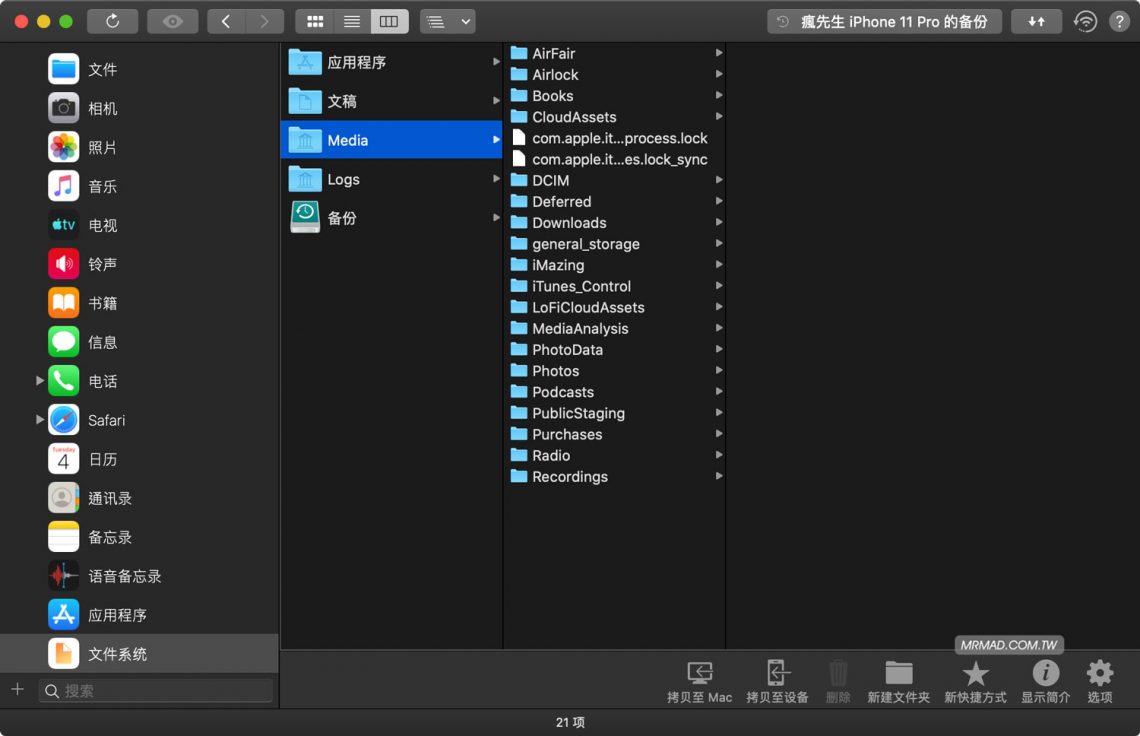Toggle the Quick Look eye icon
This screenshot has height=736, width=1140.
[172, 20]
